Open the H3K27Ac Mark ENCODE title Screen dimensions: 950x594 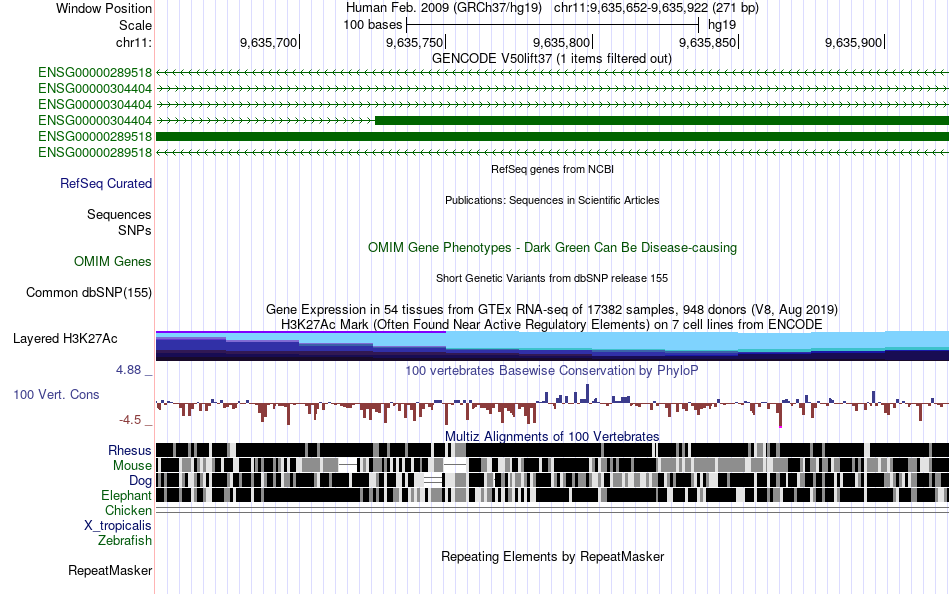[x=552, y=324]
